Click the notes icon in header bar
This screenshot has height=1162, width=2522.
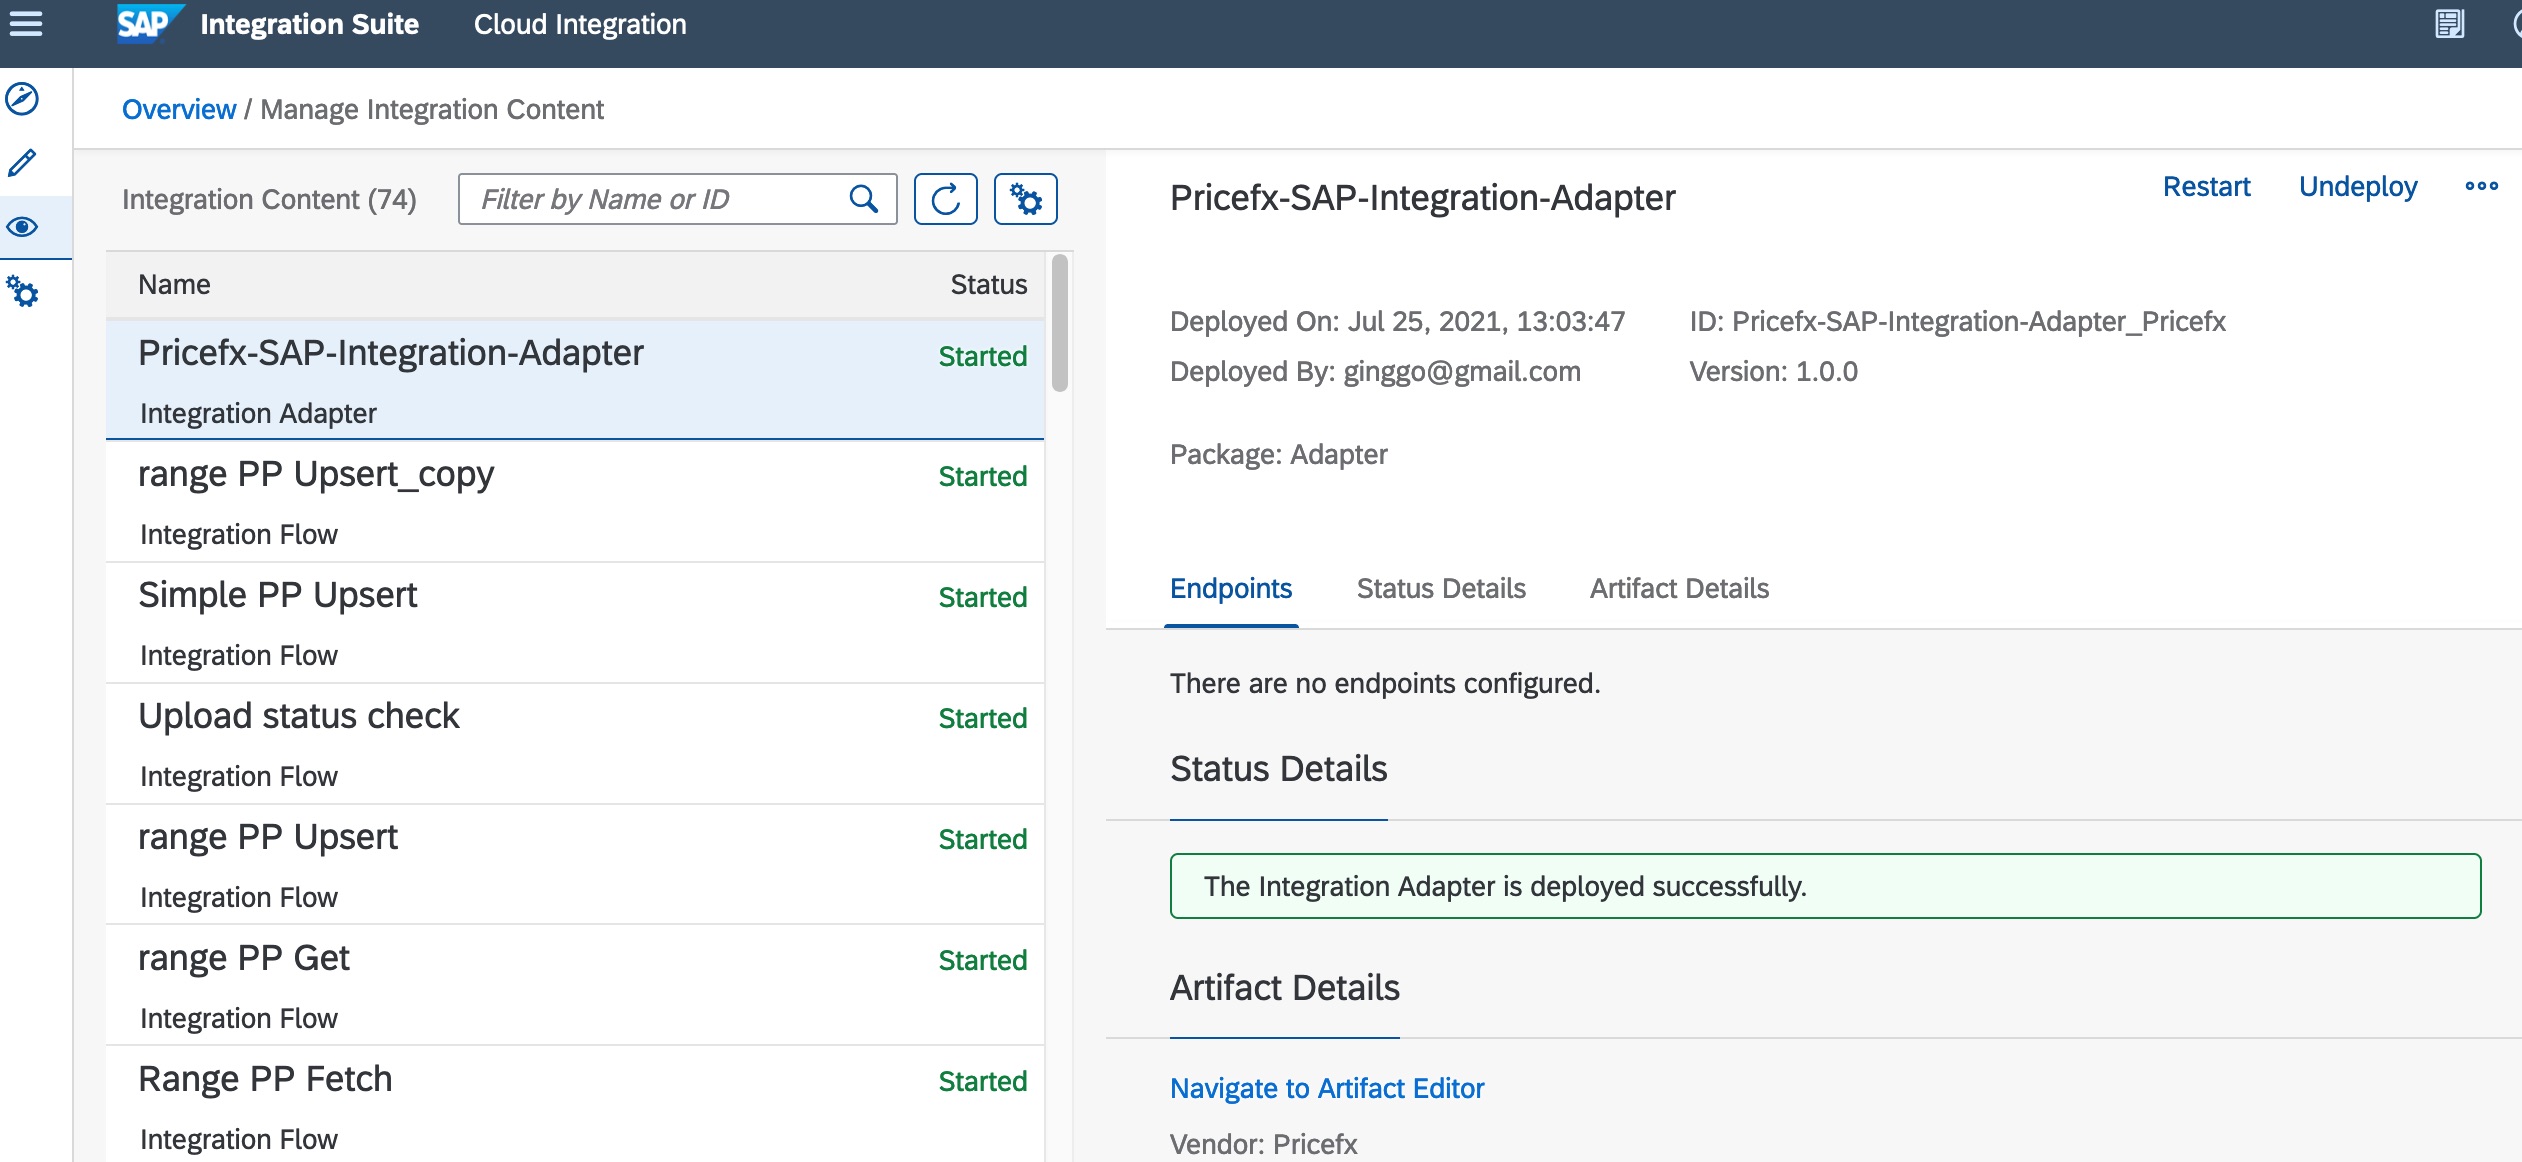[2449, 24]
